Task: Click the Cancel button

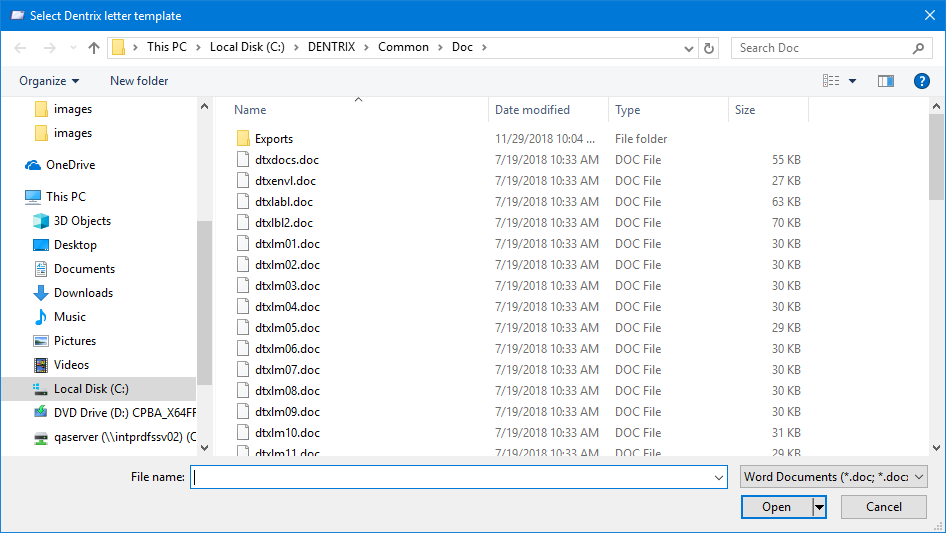Action: pyautogui.click(x=883, y=507)
